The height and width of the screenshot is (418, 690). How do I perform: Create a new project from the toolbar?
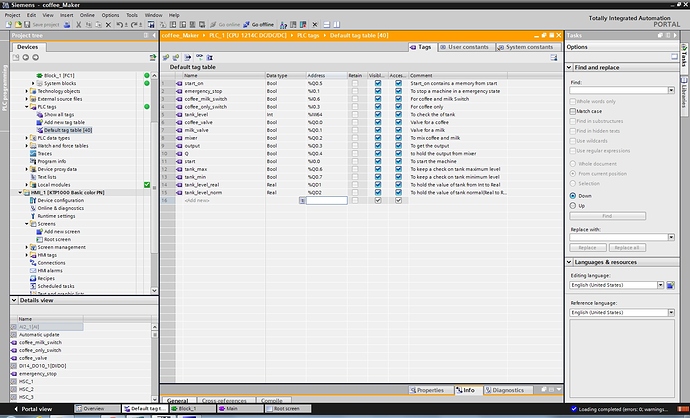(8, 25)
